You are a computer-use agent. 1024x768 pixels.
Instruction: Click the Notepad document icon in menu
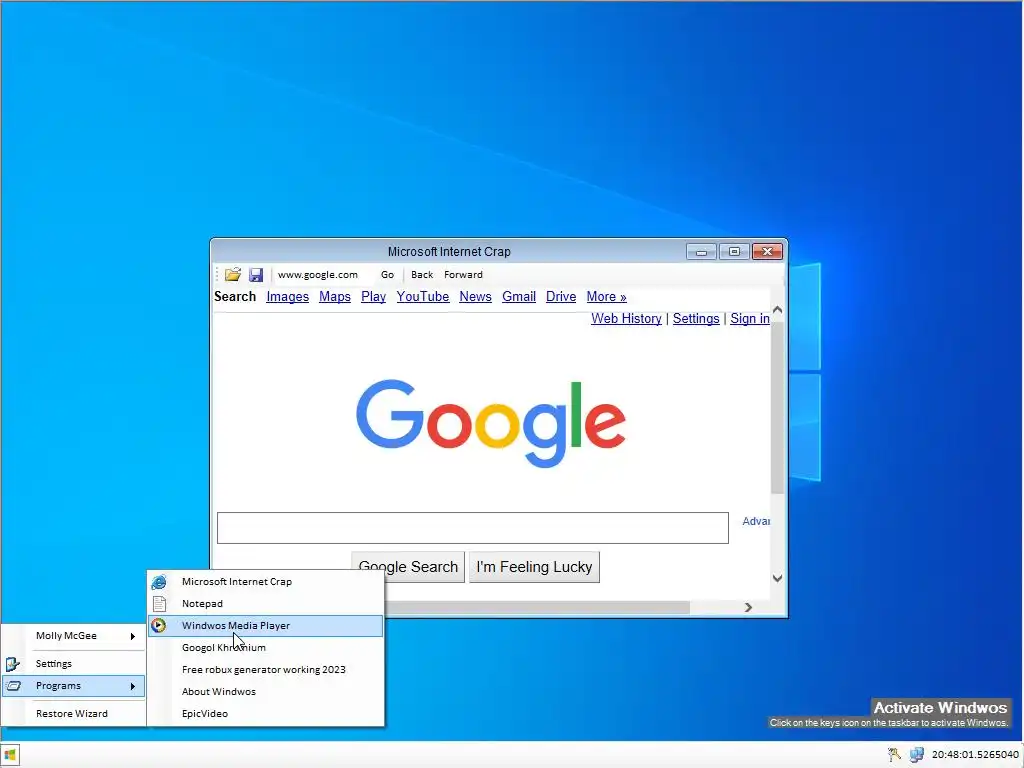[159, 603]
